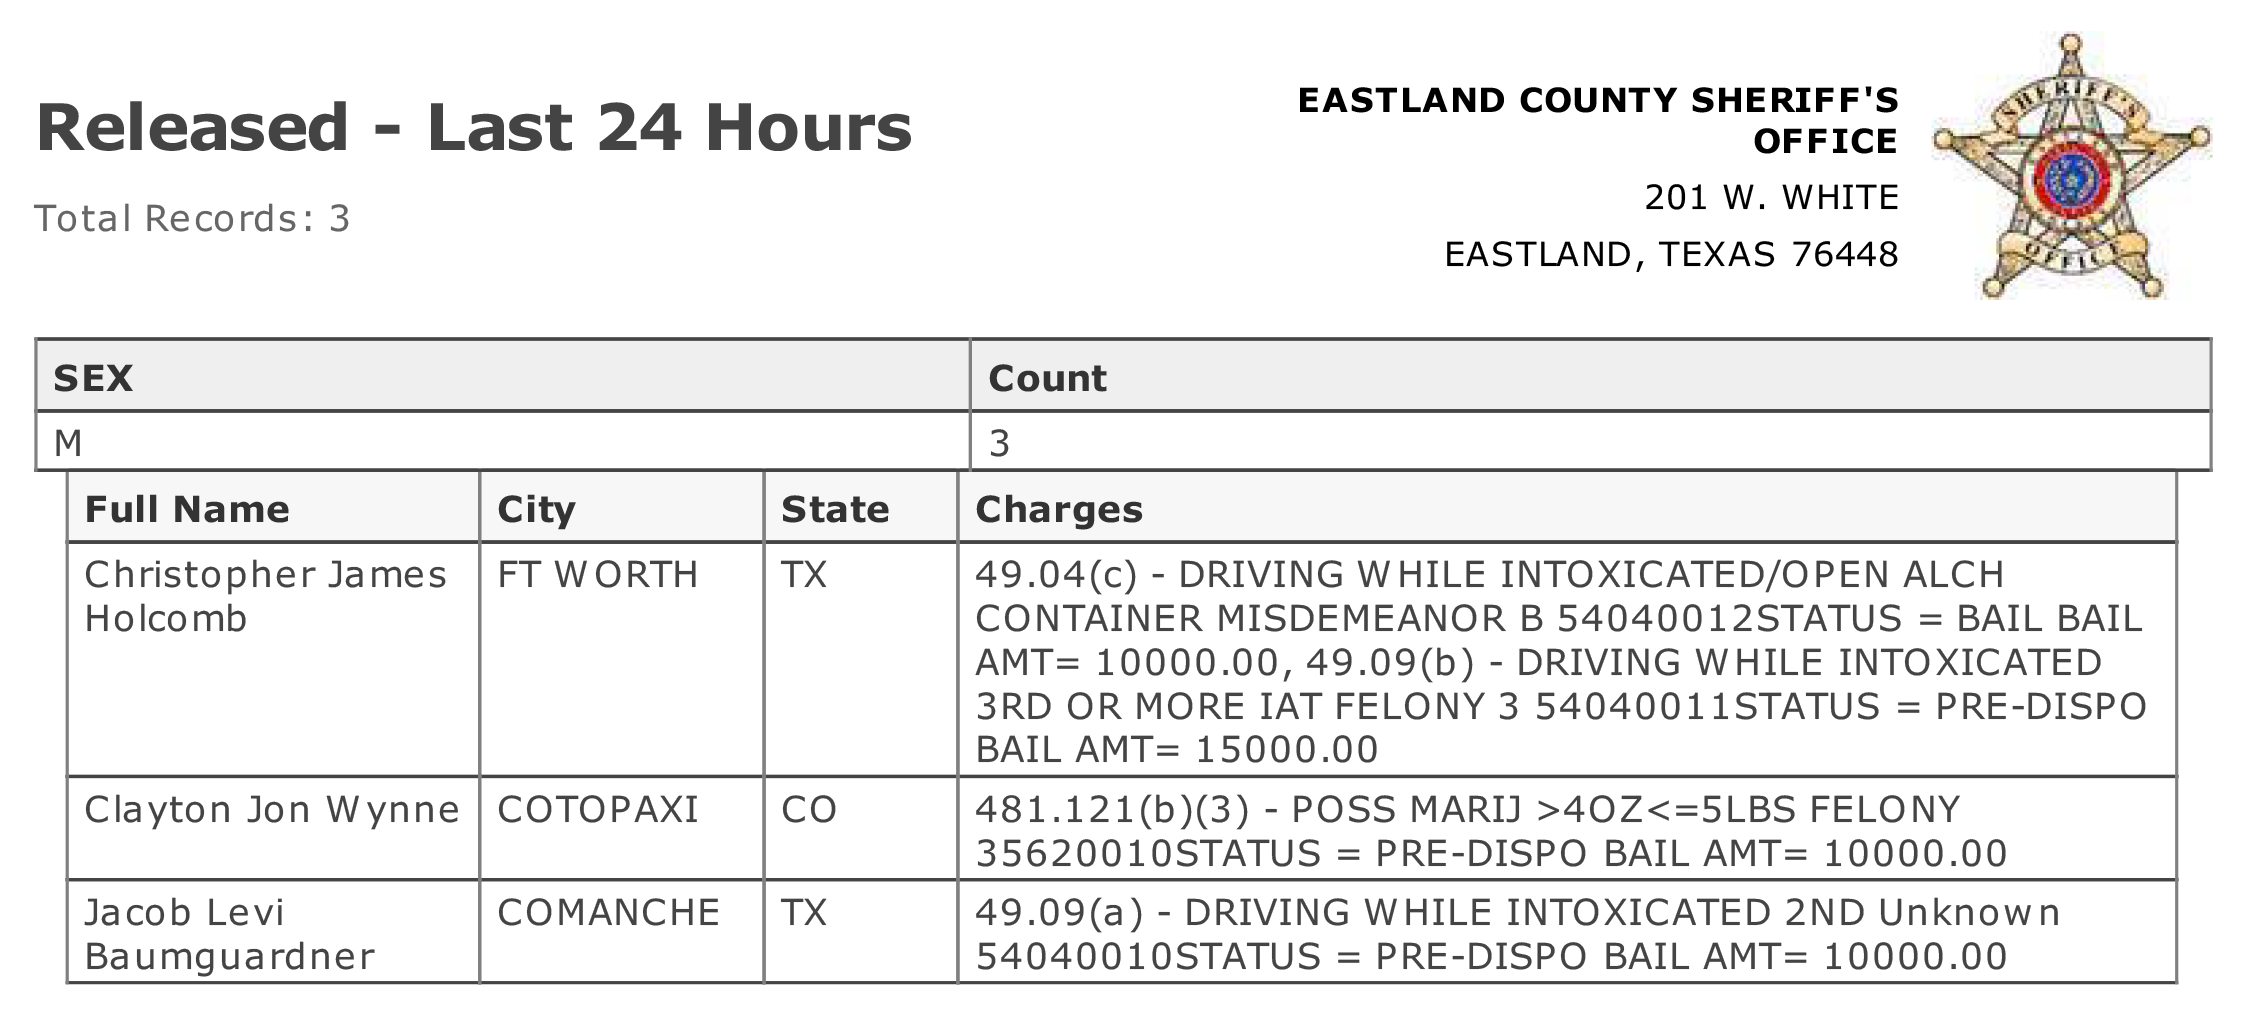
Task: Click the Total Records: 3 text
Action: point(192,218)
